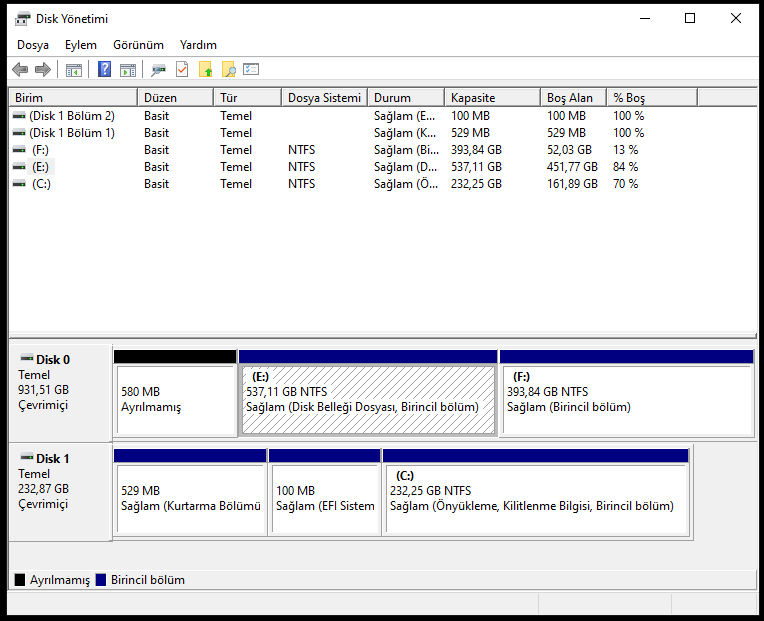Click the disk connect icon in the toolbar
Screen dimensions: 764x621
[158, 70]
